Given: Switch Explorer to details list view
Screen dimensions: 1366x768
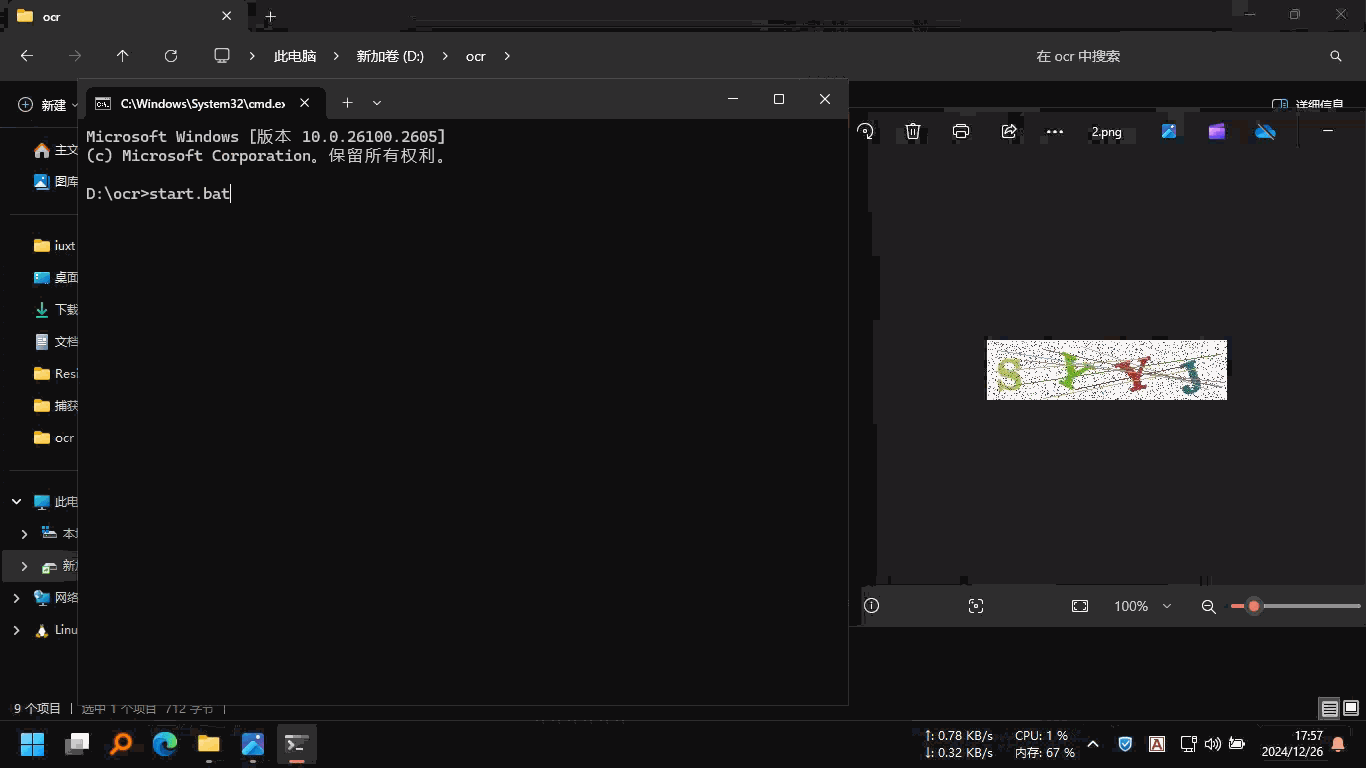Looking at the screenshot, I should tap(1329, 709).
